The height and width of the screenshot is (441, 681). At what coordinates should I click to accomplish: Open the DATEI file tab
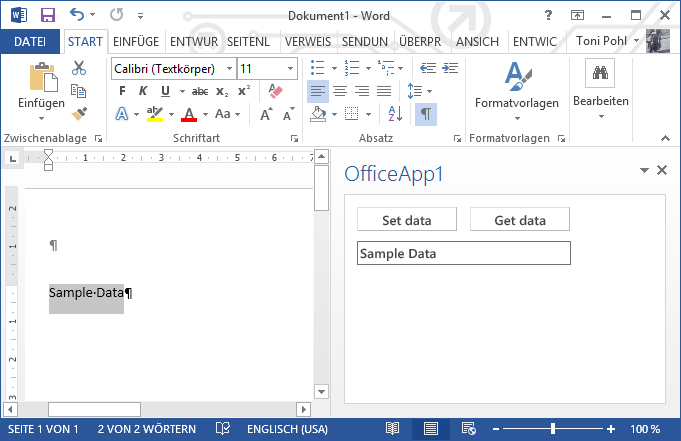[x=30, y=42]
